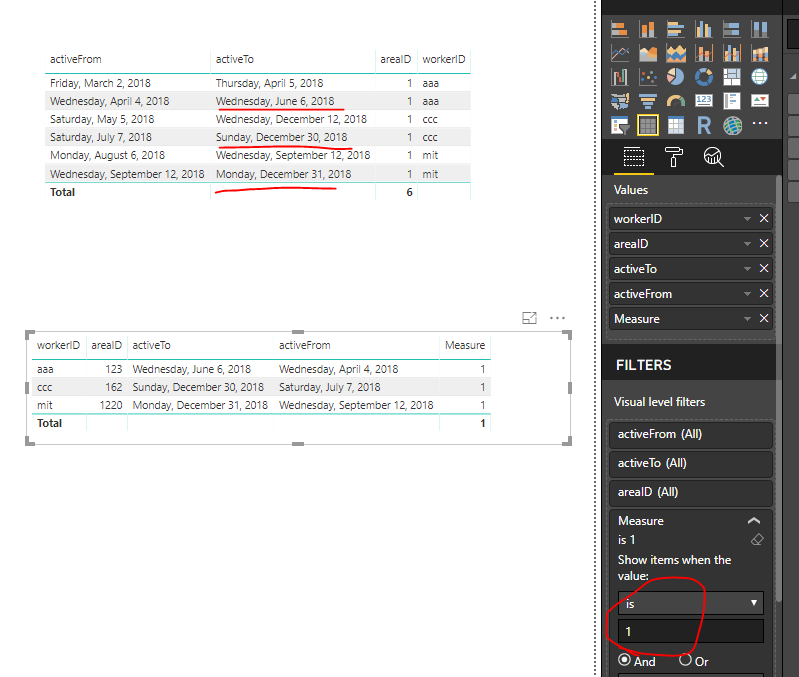The width and height of the screenshot is (799, 677).
Task: Select the card 123 visual
Action: (704, 101)
